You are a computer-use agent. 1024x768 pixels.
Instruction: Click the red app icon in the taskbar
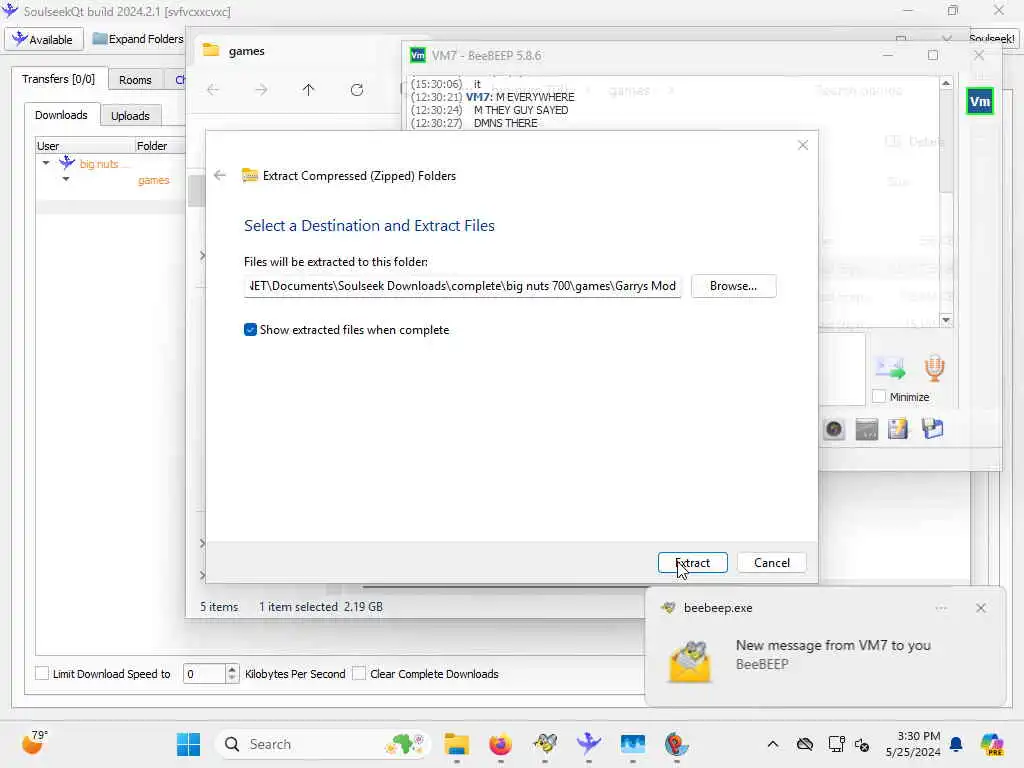[x=677, y=744]
